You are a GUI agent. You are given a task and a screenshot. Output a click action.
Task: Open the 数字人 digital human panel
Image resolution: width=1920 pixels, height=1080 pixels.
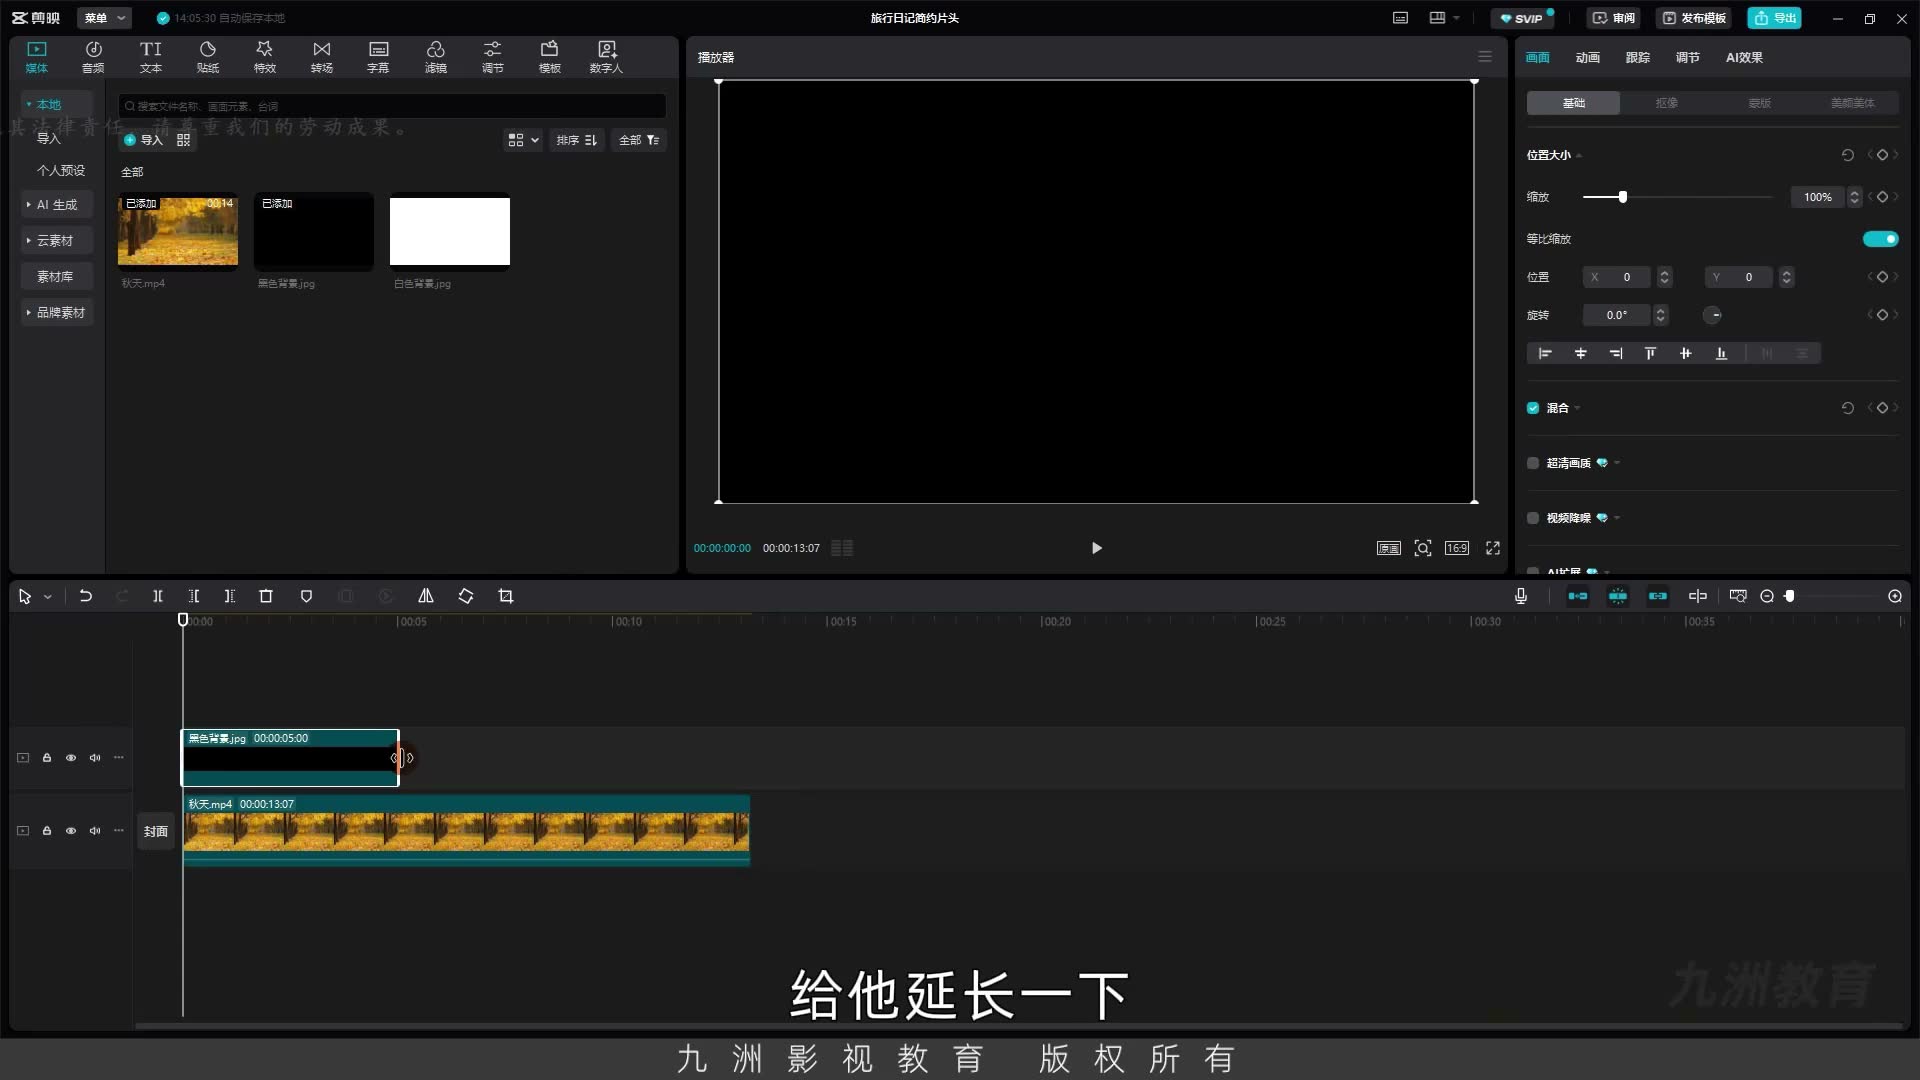point(606,57)
